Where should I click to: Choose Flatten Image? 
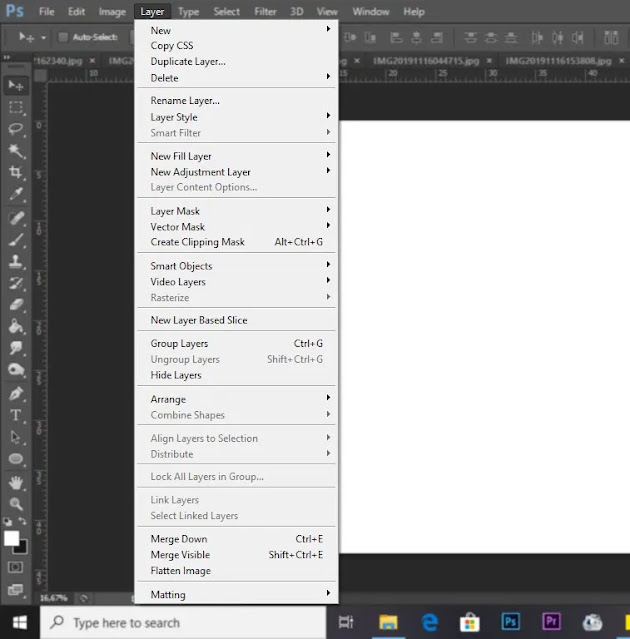pos(236,571)
